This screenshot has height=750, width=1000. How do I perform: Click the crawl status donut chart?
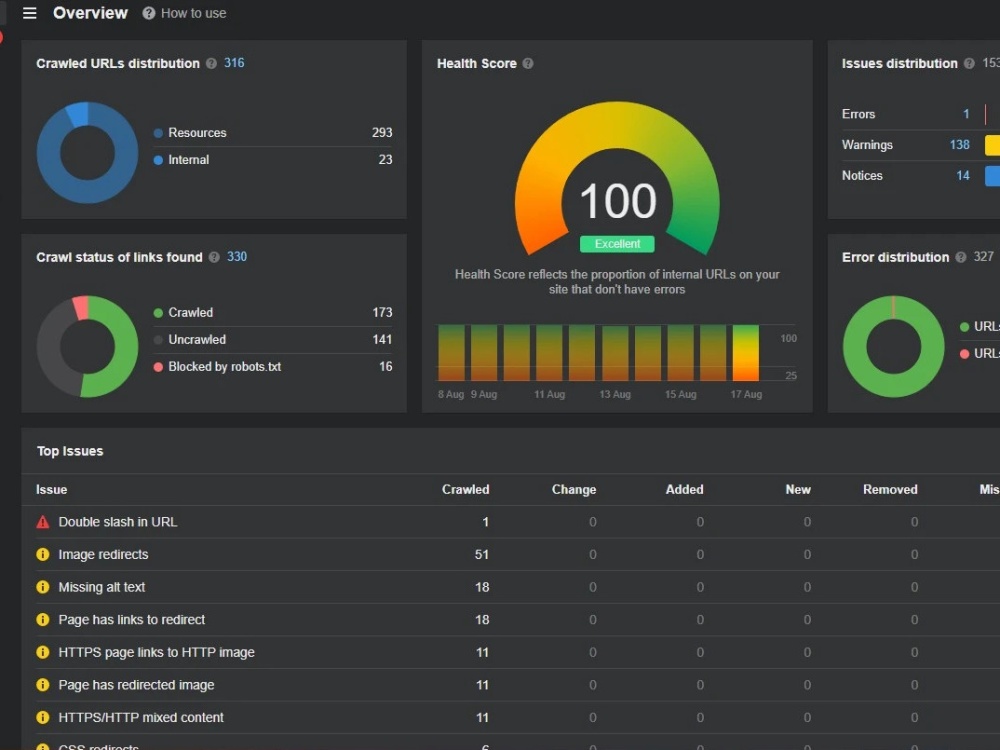tap(87, 346)
